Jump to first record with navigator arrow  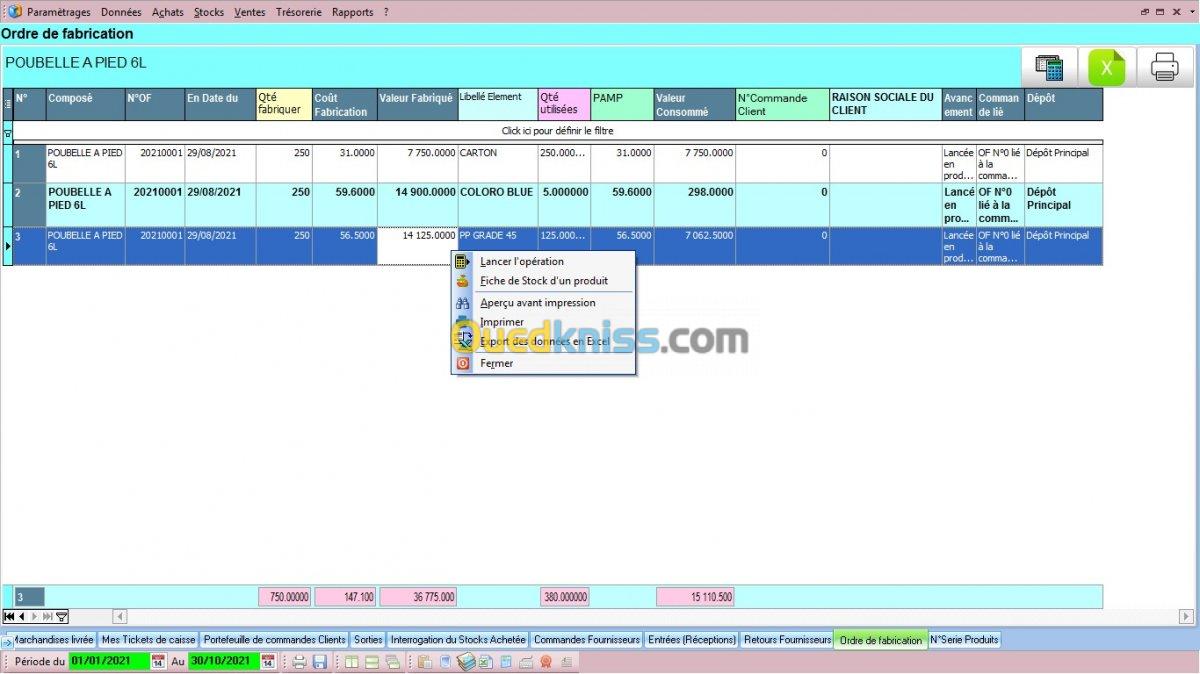[10, 617]
